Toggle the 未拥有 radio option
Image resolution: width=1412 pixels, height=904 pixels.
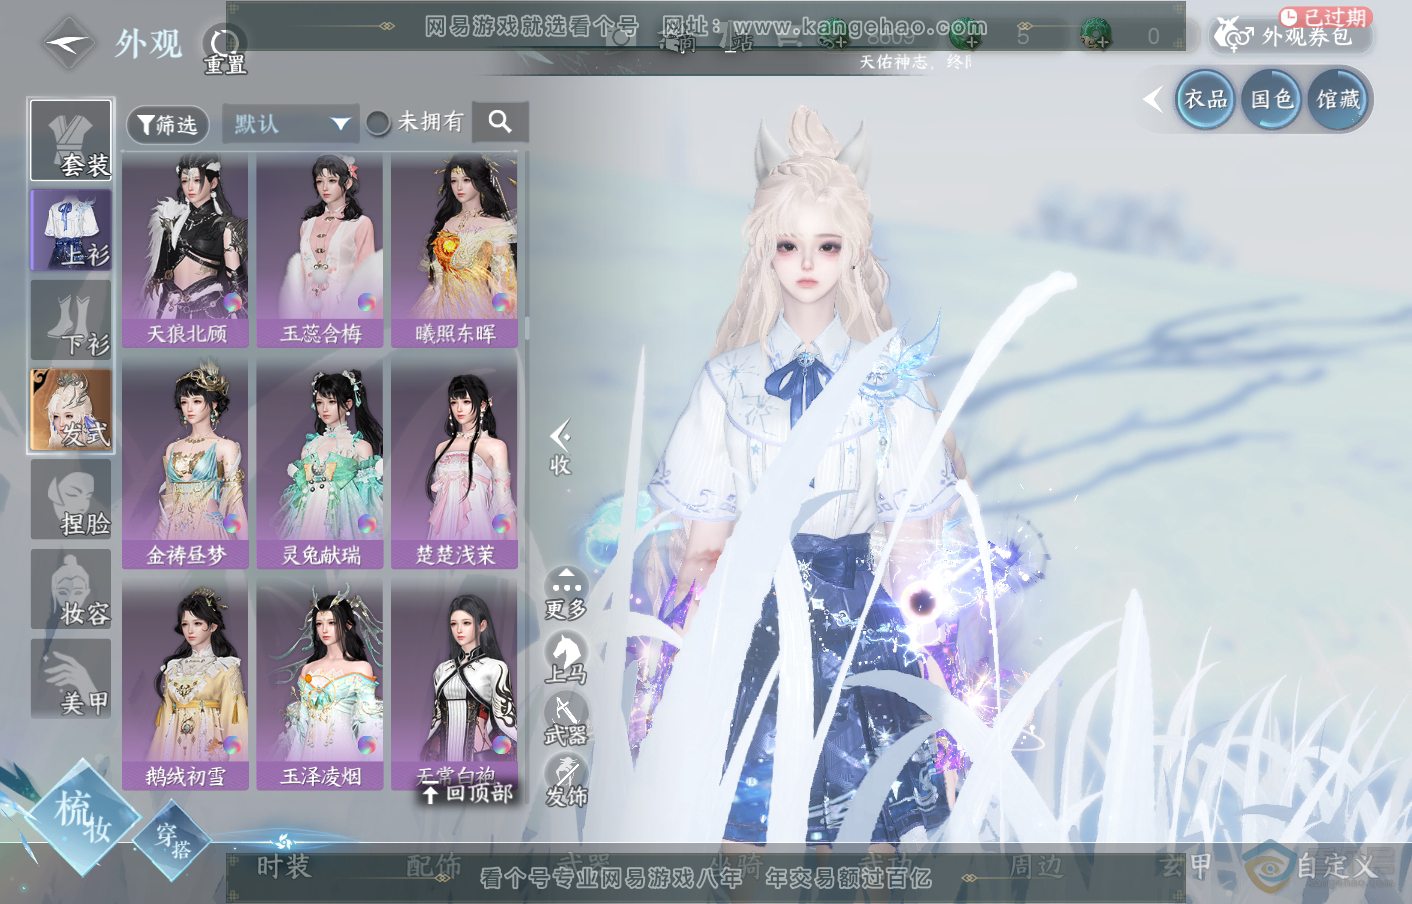[x=415, y=122]
